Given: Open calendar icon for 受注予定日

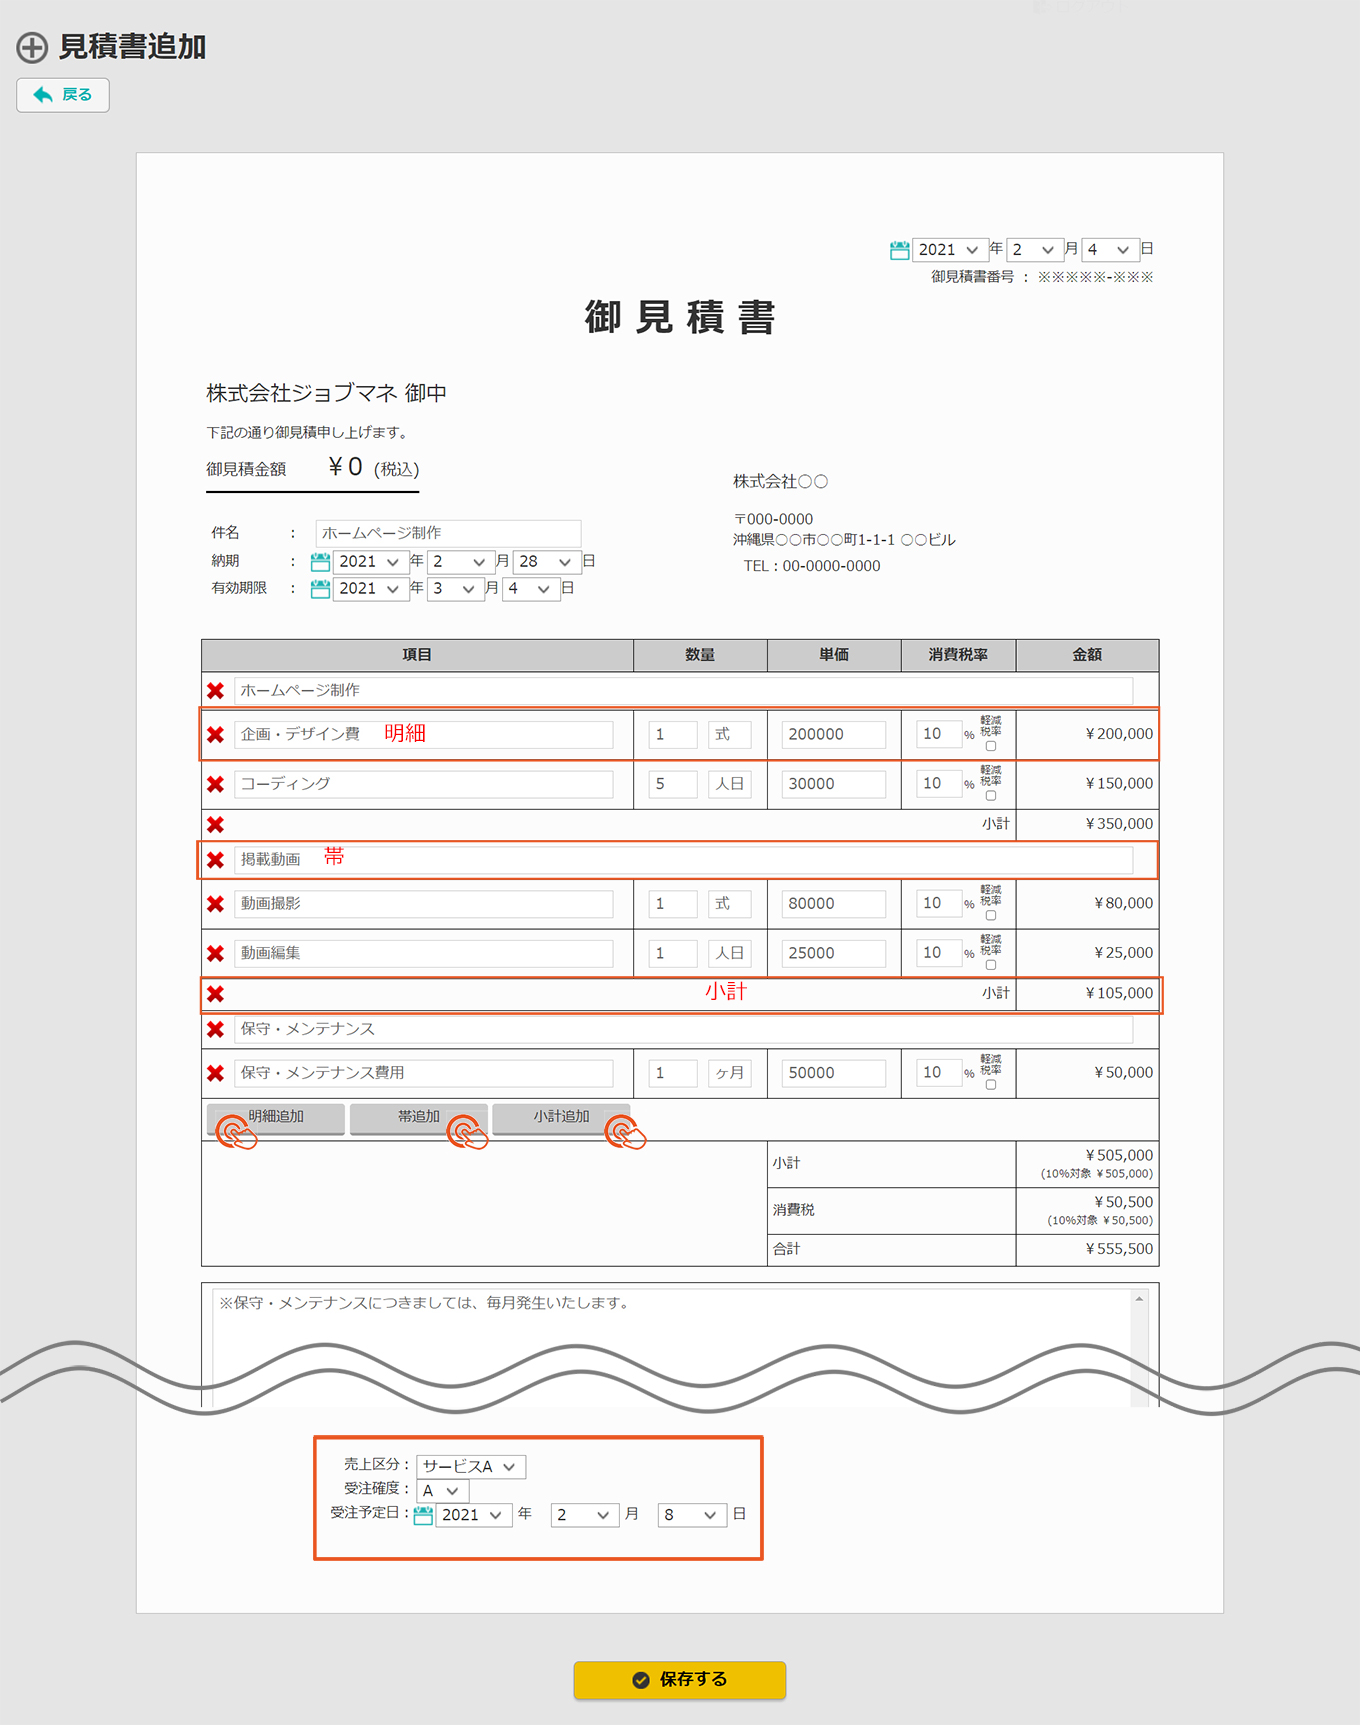Looking at the screenshot, I should click(423, 1515).
